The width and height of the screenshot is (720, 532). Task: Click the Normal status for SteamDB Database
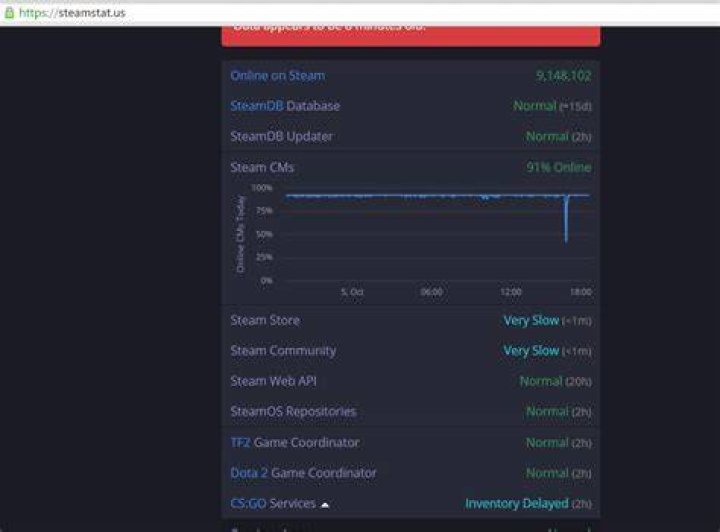(x=535, y=106)
